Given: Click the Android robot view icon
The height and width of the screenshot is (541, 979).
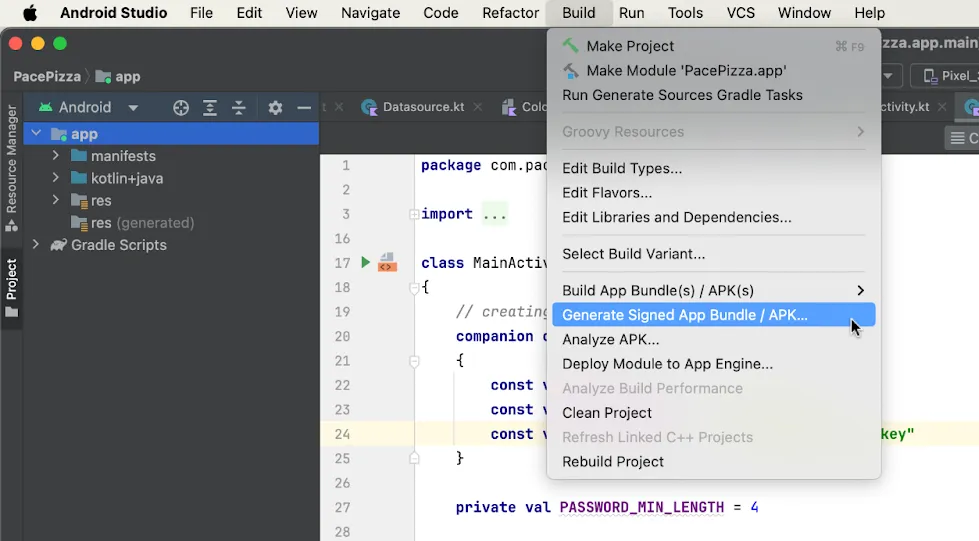Looking at the screenshot, I should (x=45, y=107).
